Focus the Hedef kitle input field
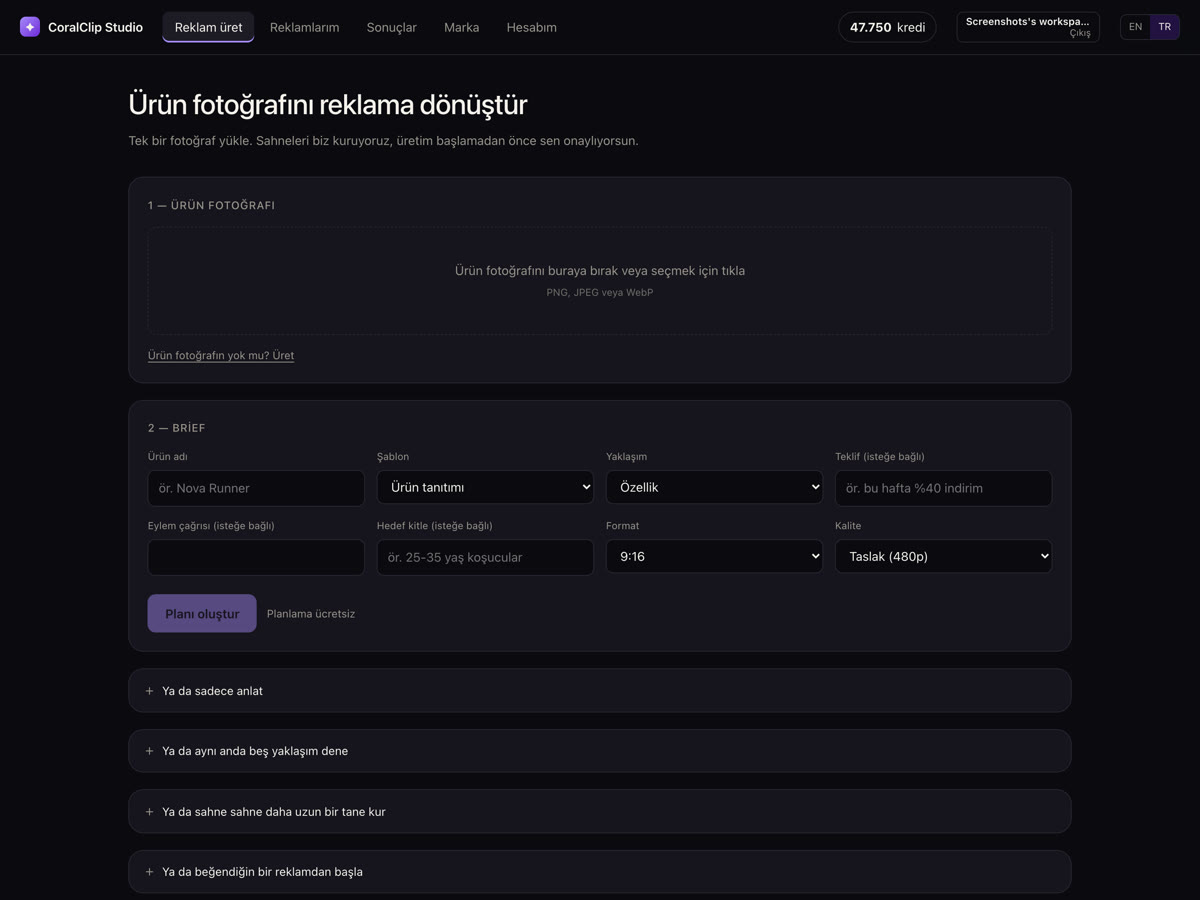 click(x=485, y=557)
